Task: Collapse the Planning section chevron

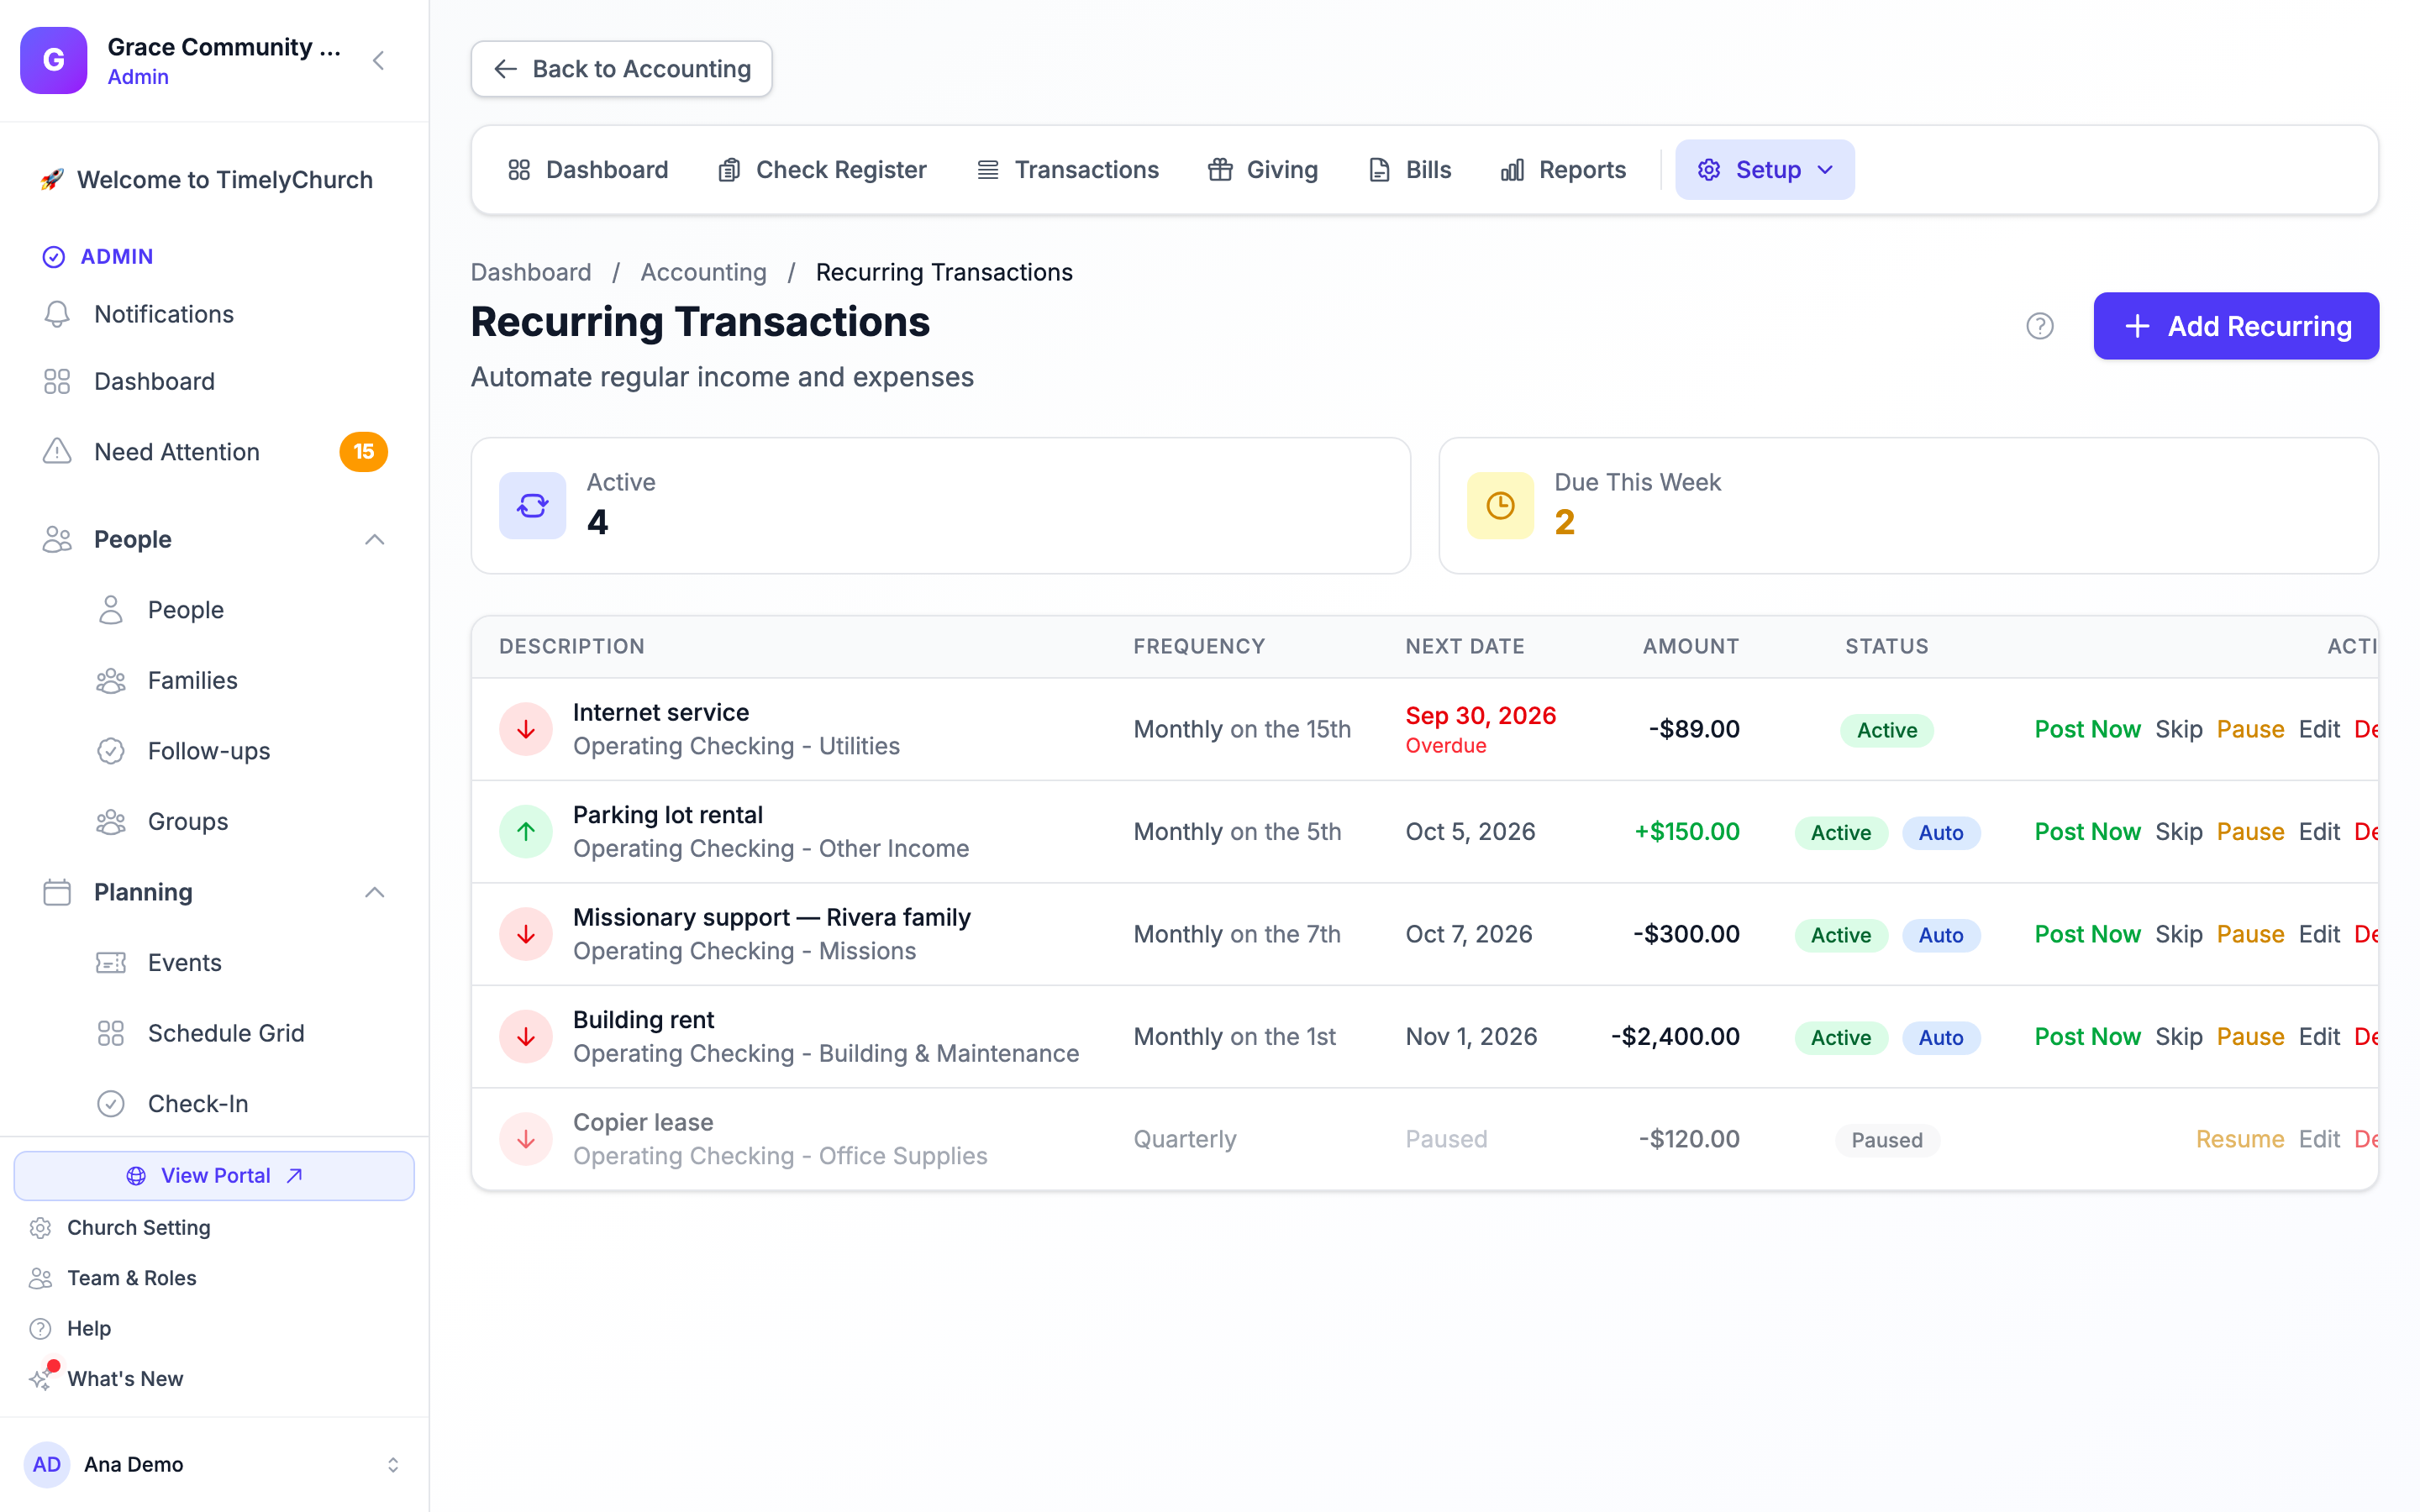Action: (x=374, y=892)
